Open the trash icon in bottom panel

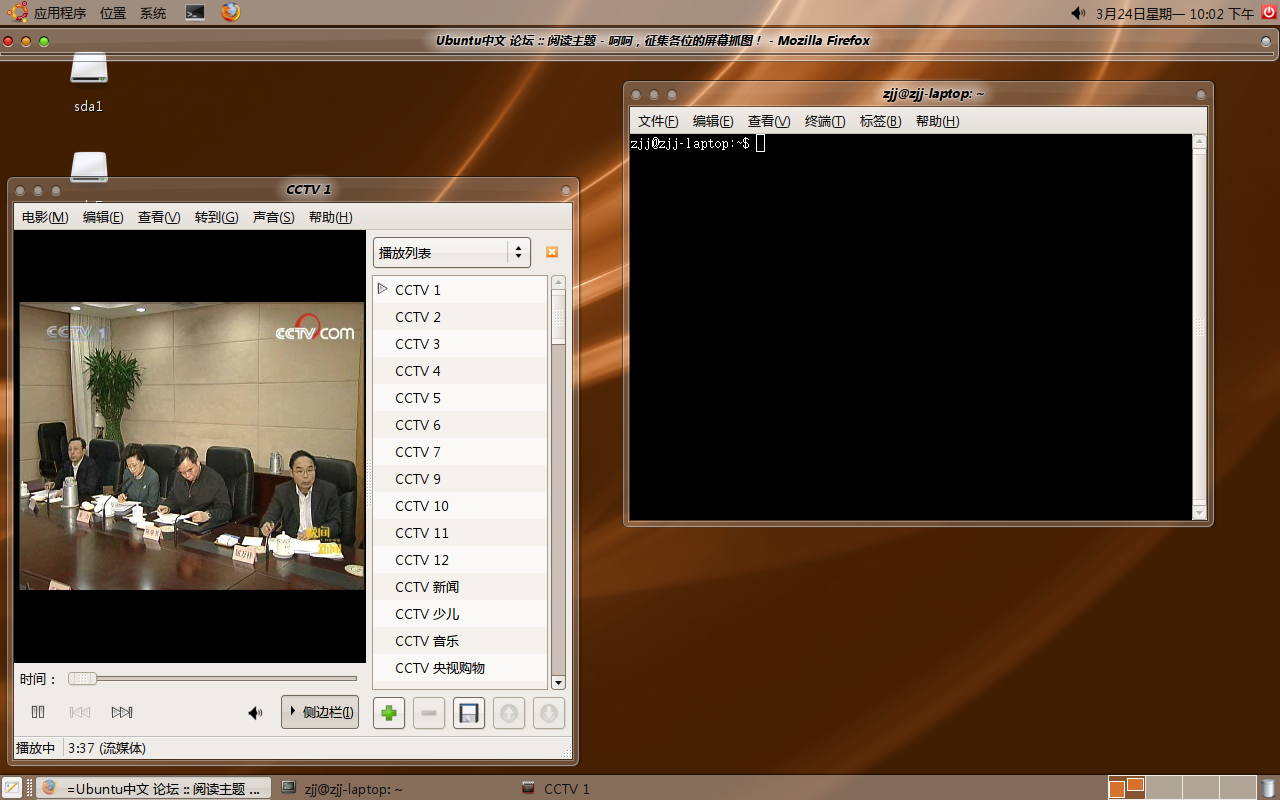(x=1269, y=788)
